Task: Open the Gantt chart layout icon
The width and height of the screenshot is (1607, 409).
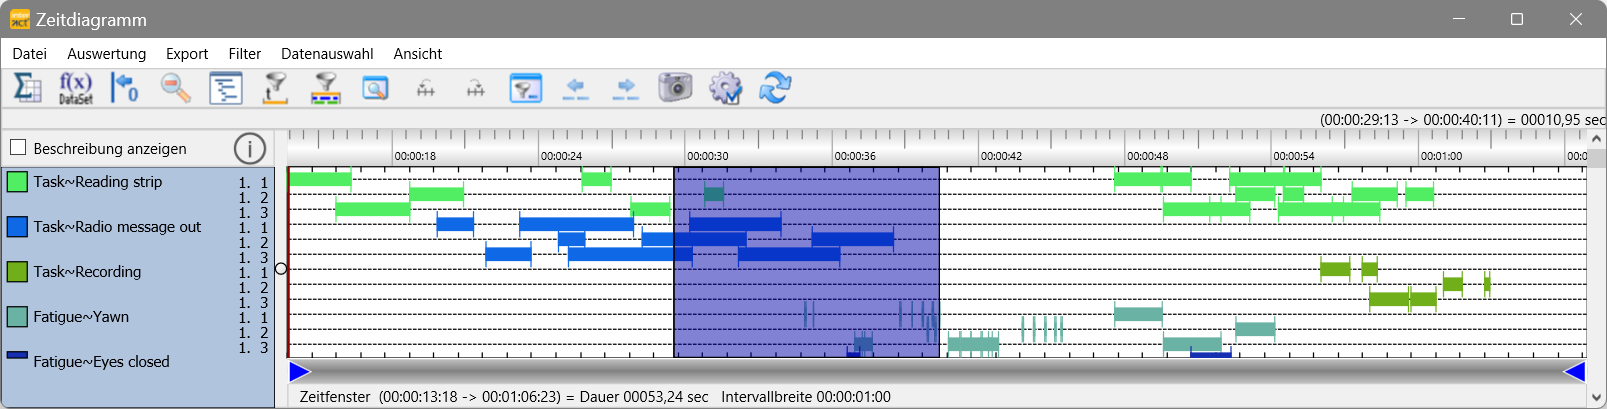Action: (226, 88)
